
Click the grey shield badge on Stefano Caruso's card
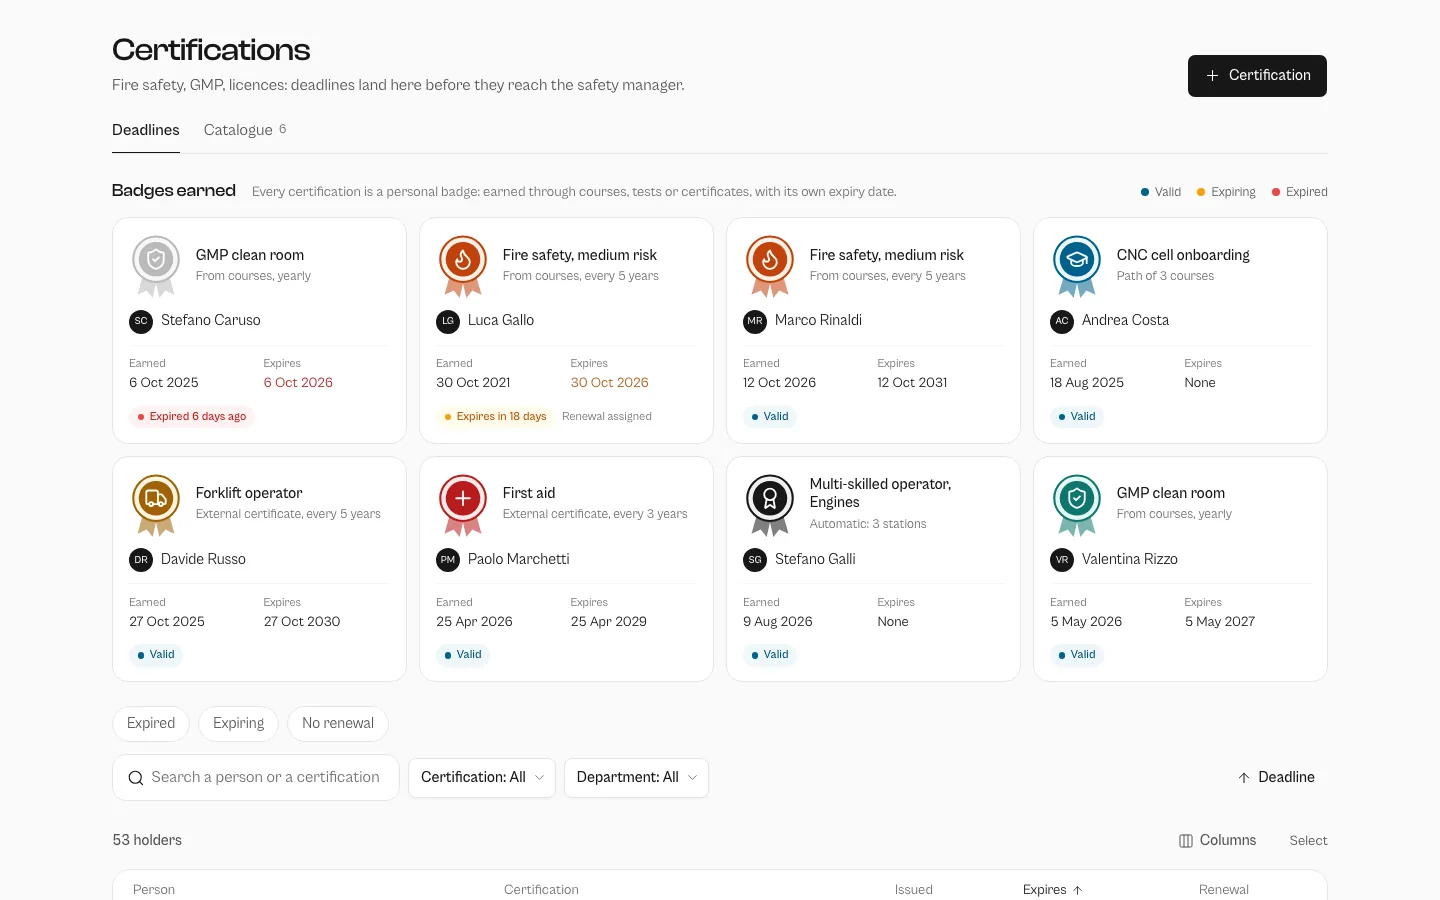[156, 265]
